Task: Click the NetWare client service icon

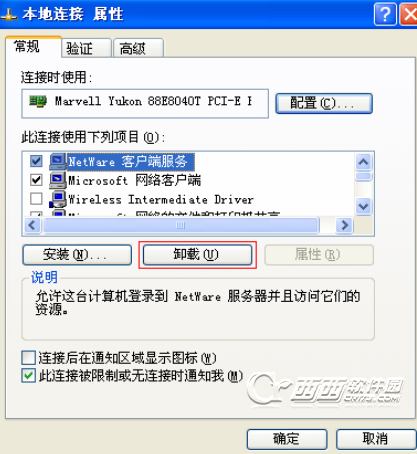Action: [x=58, y=162]
